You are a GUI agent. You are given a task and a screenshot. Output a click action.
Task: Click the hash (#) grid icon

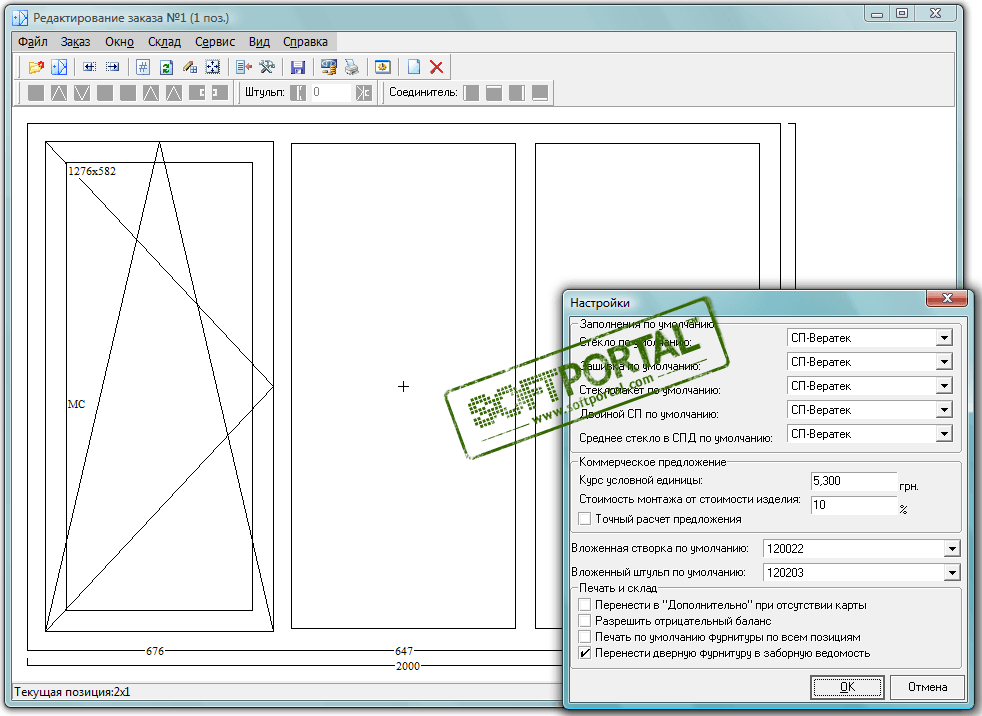143,66
